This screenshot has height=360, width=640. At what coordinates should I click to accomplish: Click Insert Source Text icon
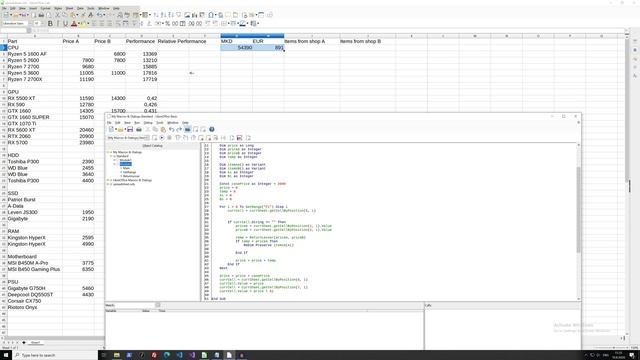[x=232, y=138]
